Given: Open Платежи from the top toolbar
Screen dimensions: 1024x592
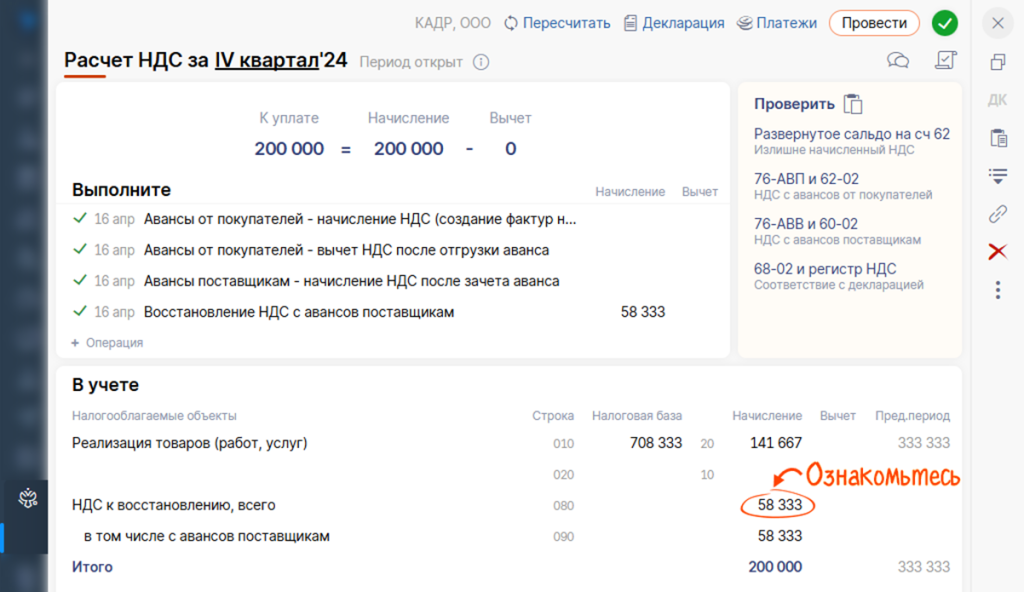Looking at the screenshot, I should point(745,23).
